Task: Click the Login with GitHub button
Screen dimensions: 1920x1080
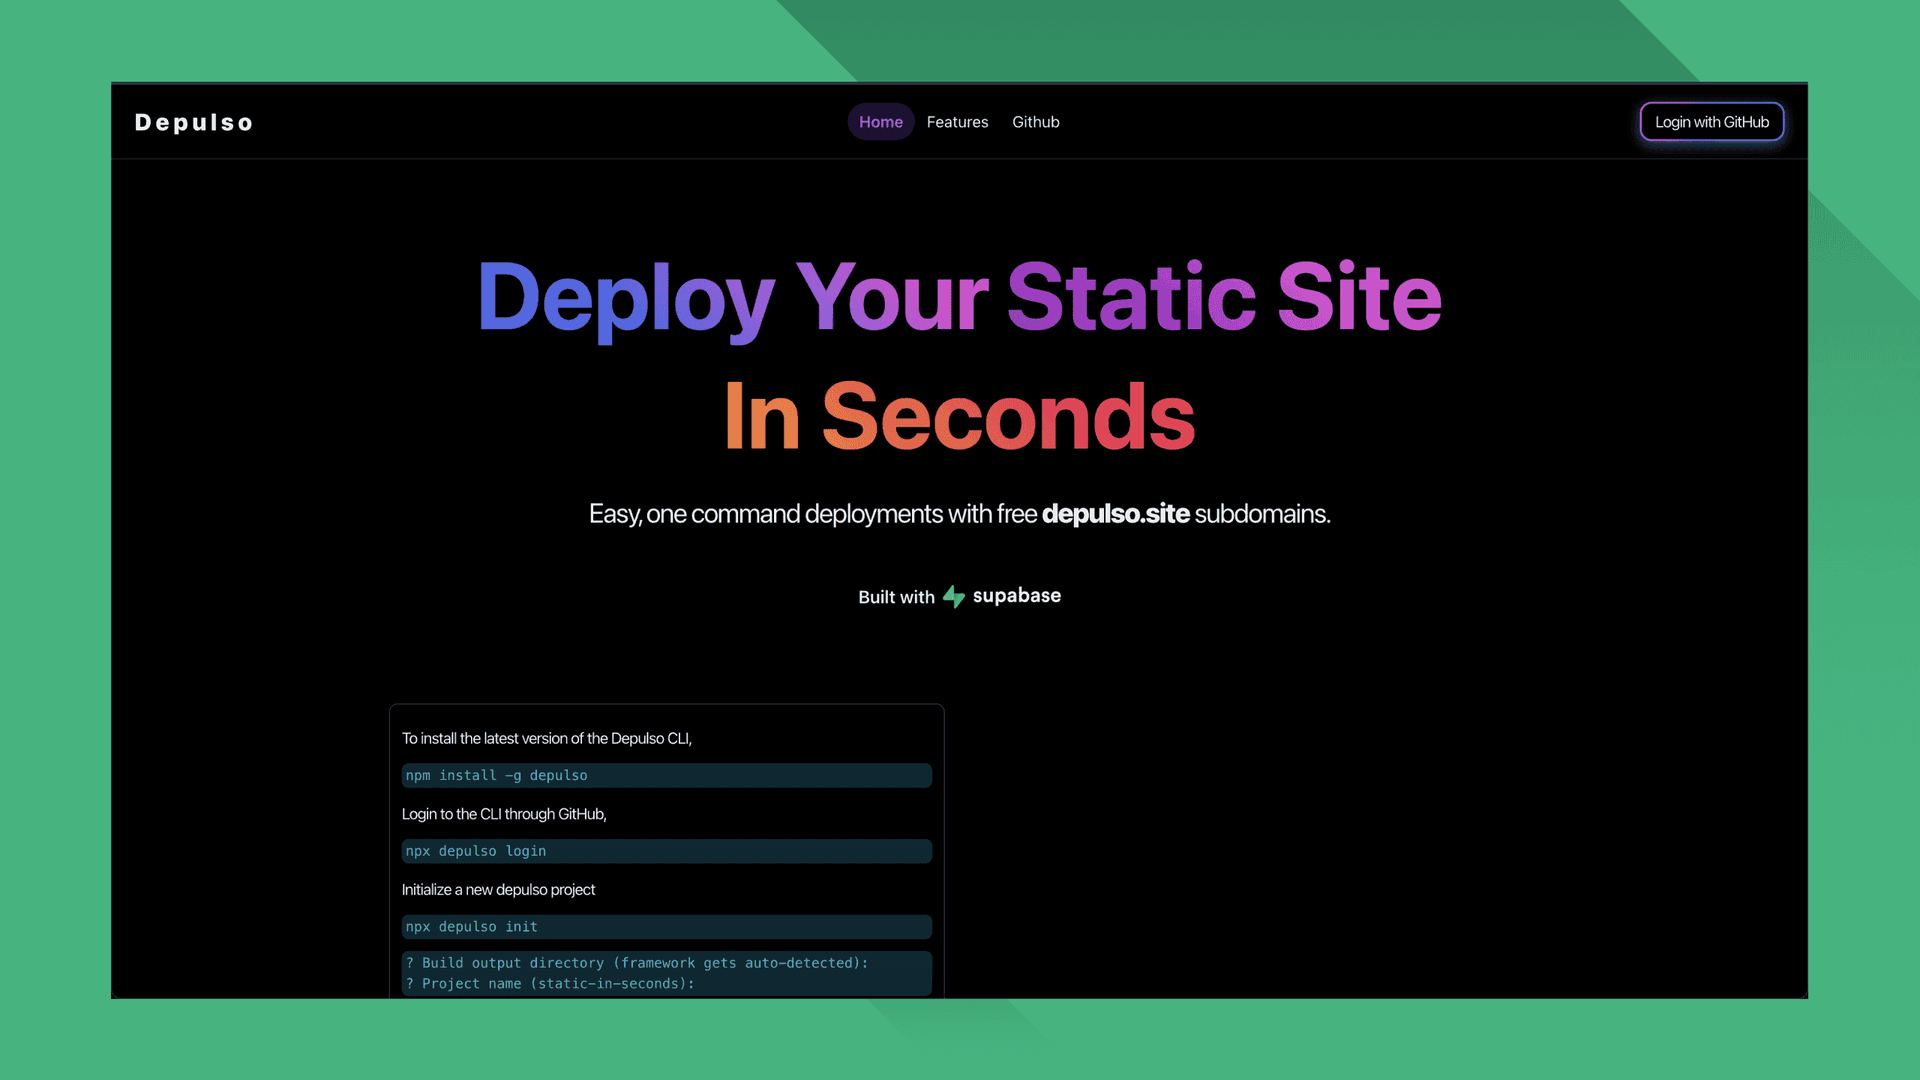Action: tap(1711, 121)
